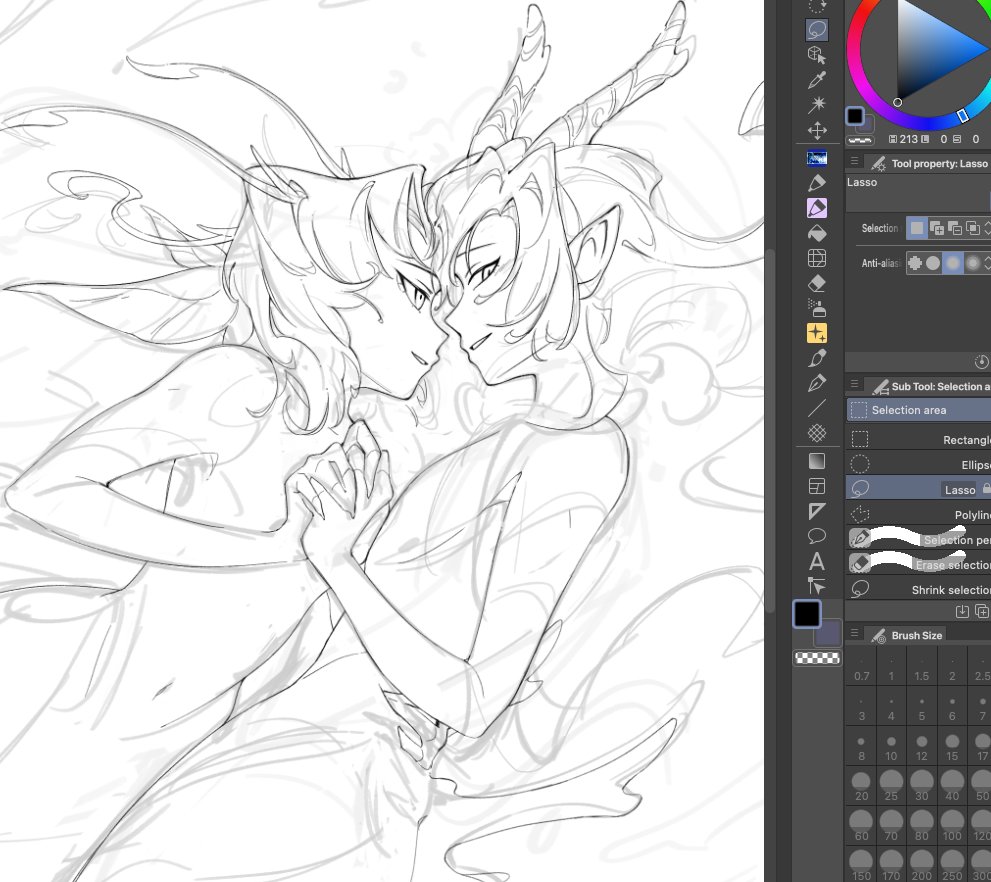
Task: Open the Tool property panel hamburger menu
Action: (856, 162)
